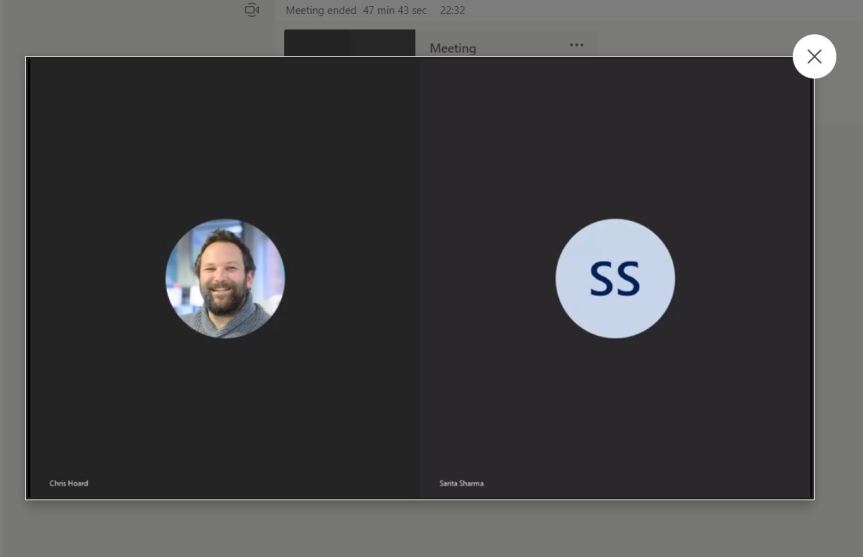Screen dimensions: 863x557
Task: Click empty area above Chris Hoard's avatar
Action: (225, 140)
